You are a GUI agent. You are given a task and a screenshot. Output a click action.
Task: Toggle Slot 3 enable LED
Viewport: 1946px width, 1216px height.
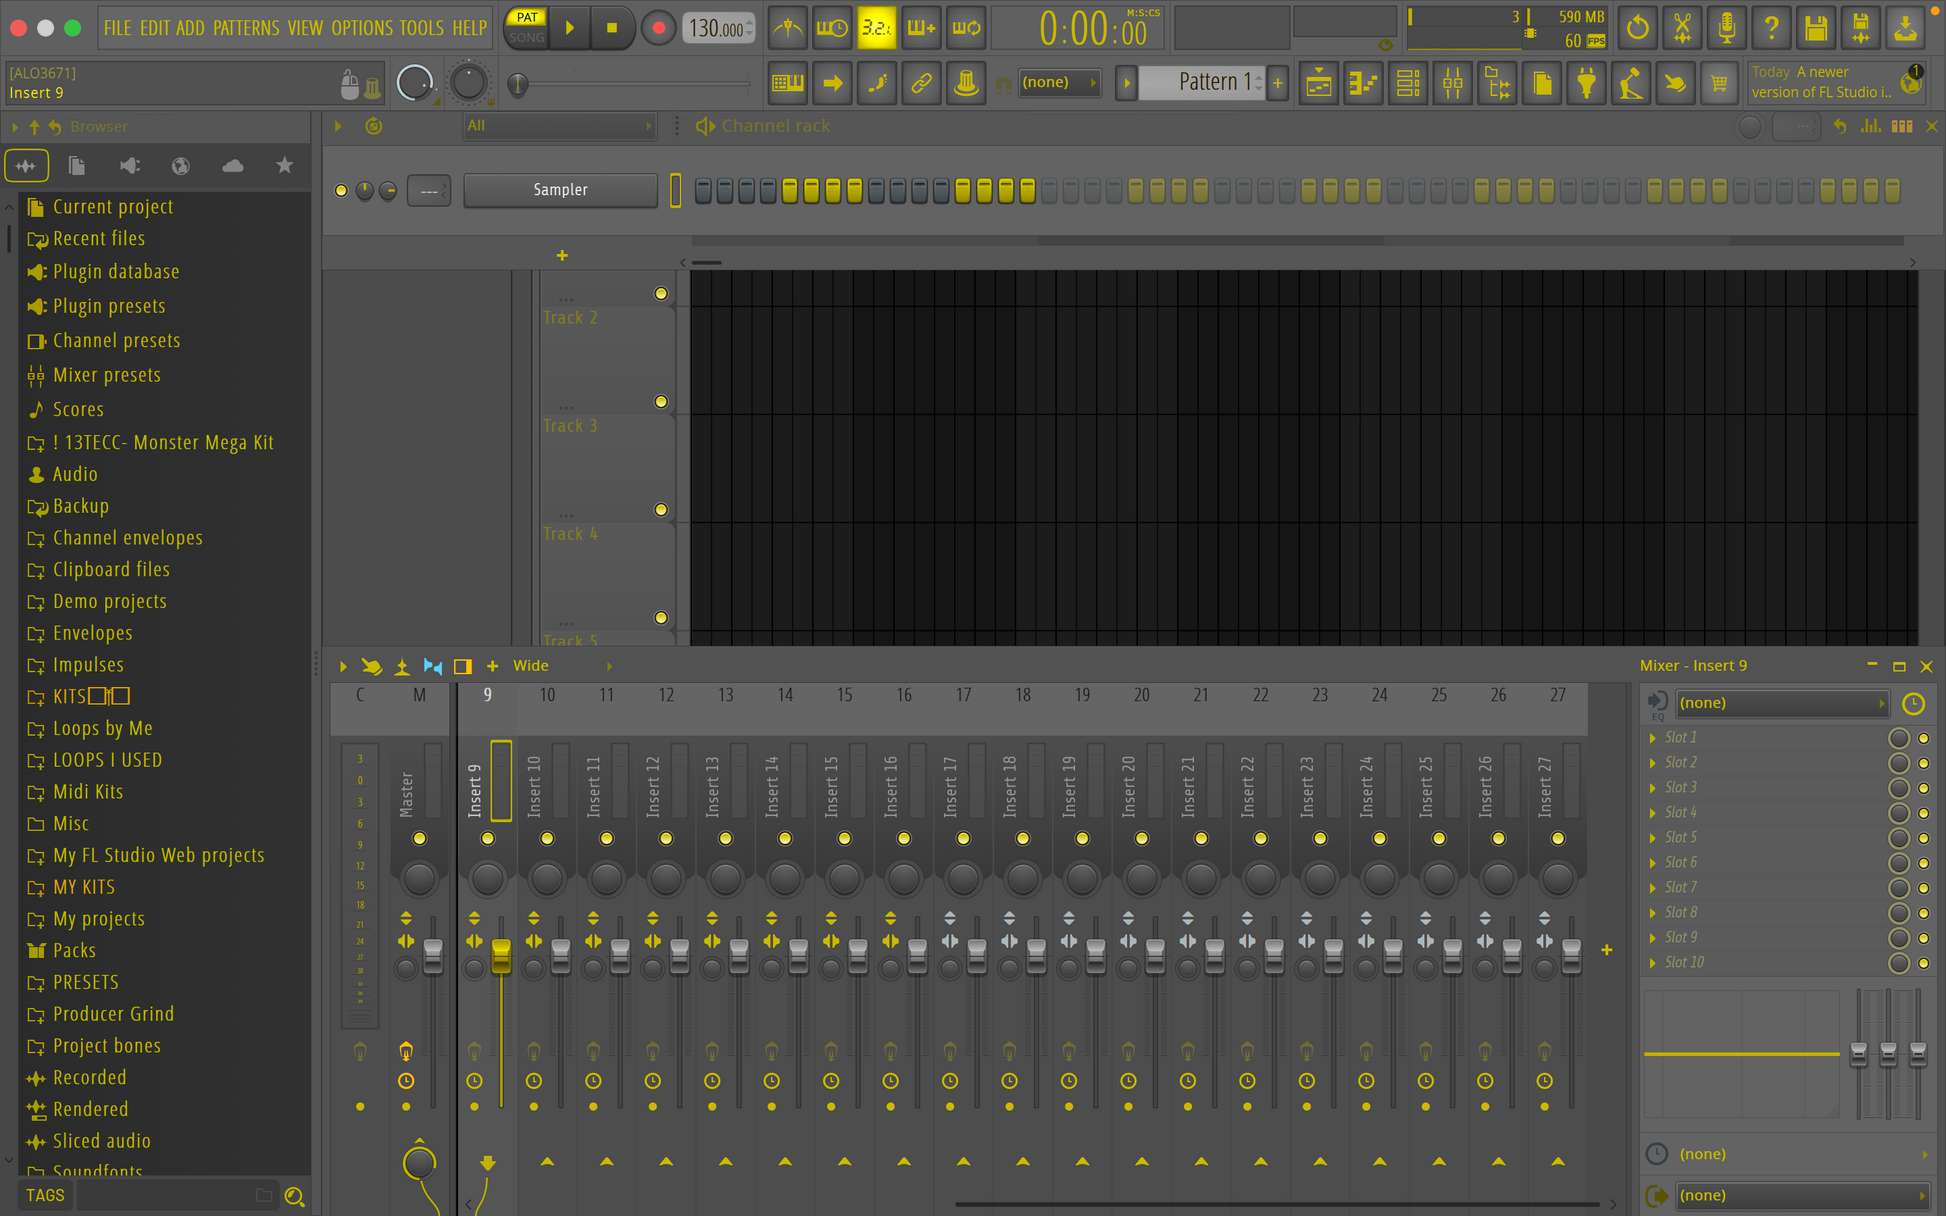pos(1923,788)
